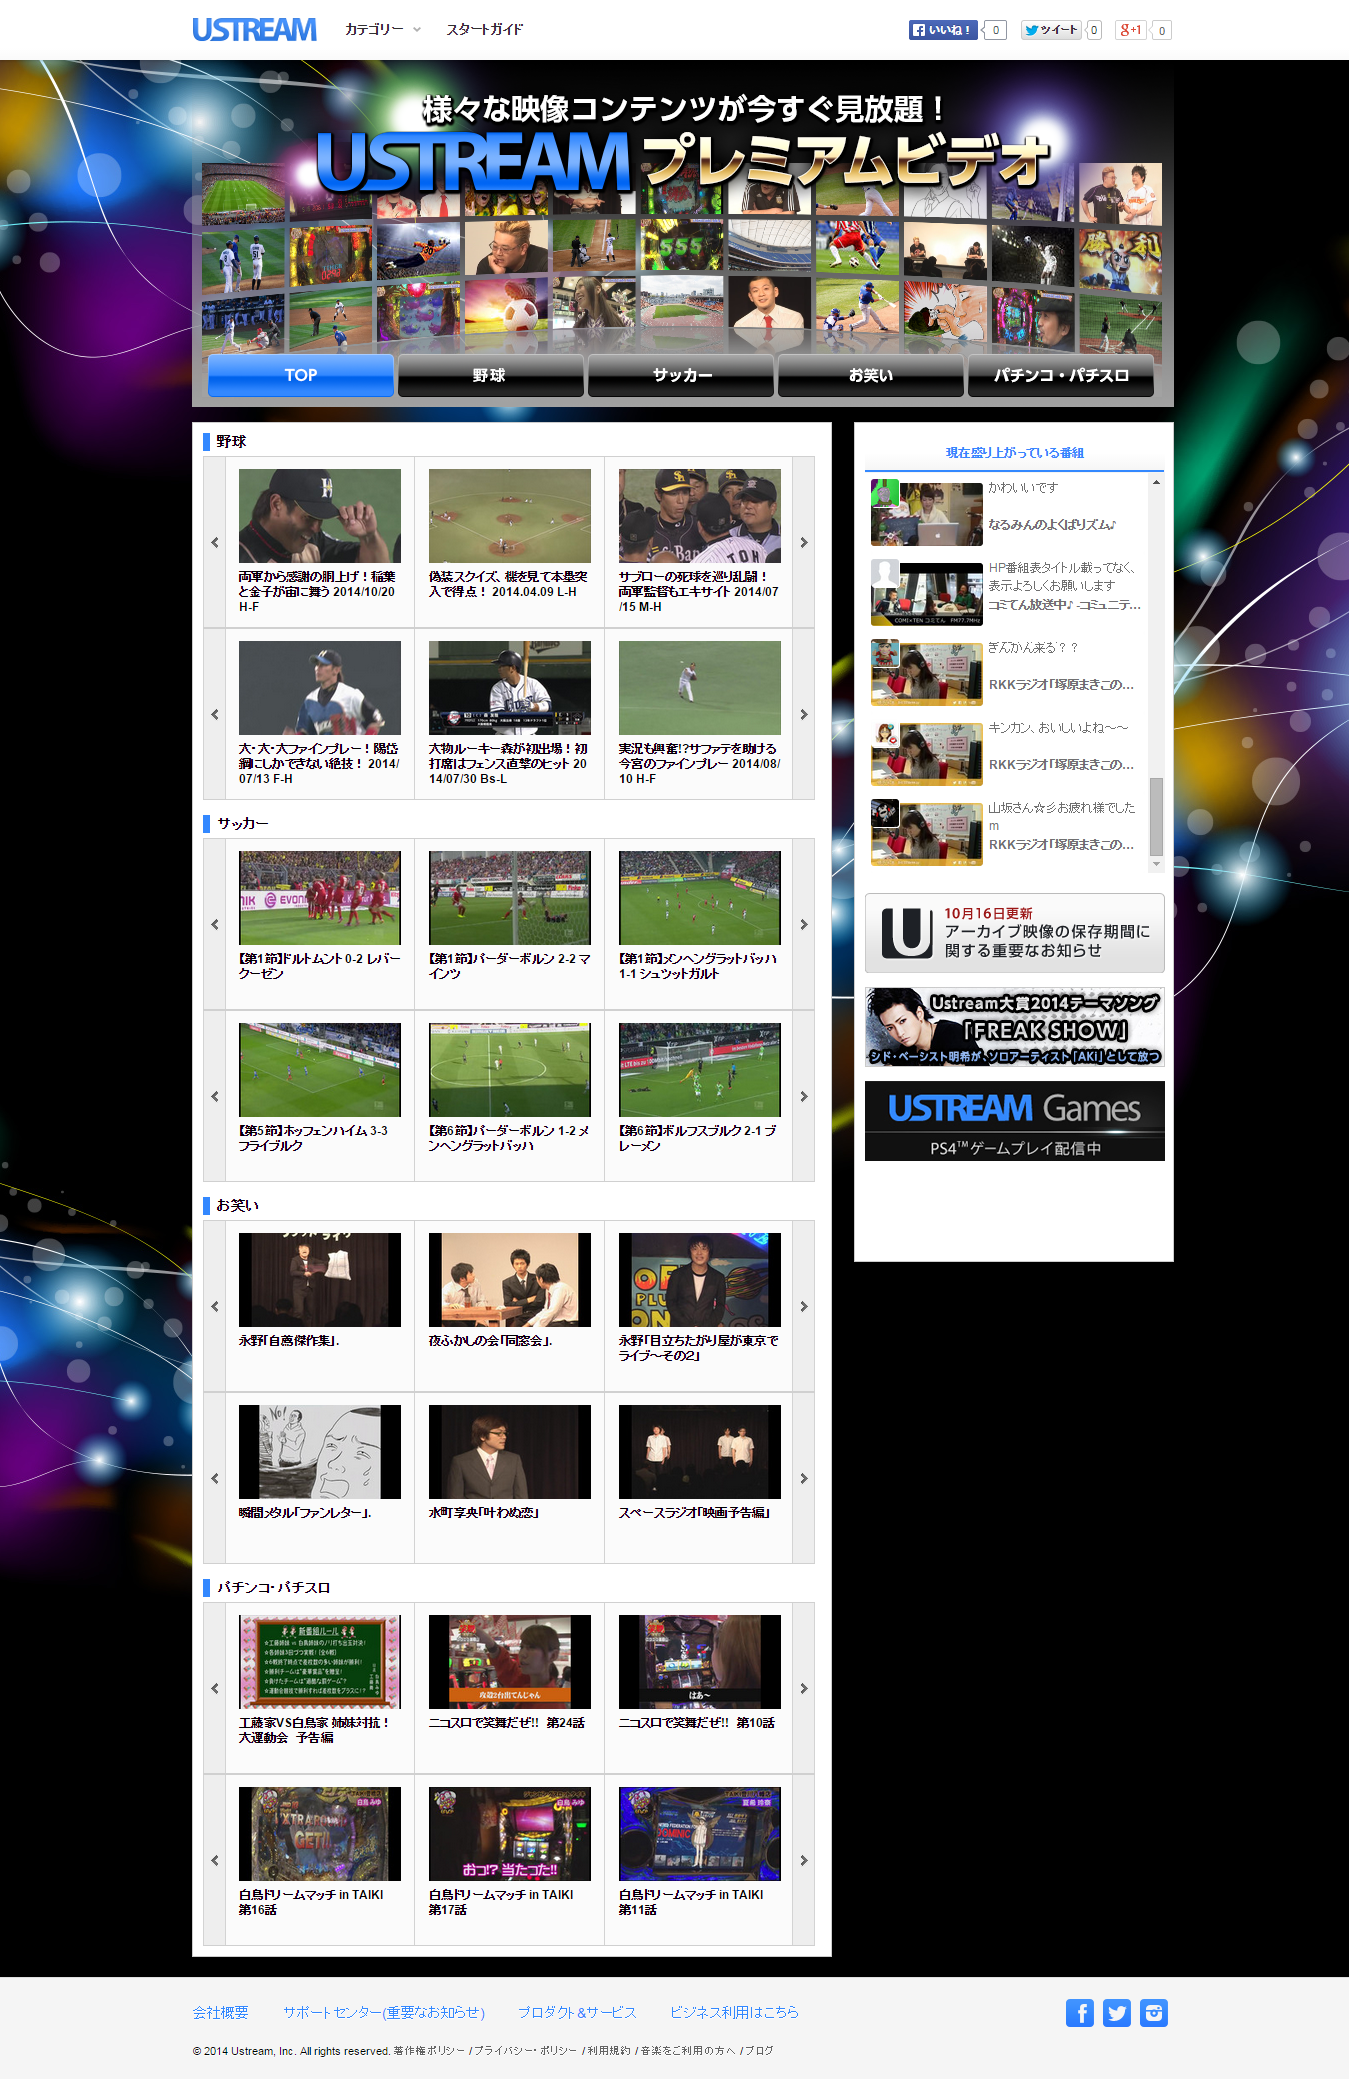This screenshot has width=1349, height=2079.
Task: Show previous videos in first 野球 row
Action: pos(214,542)
